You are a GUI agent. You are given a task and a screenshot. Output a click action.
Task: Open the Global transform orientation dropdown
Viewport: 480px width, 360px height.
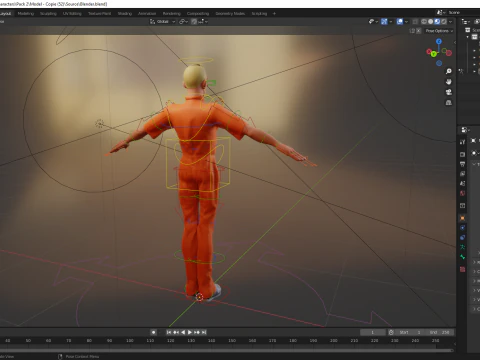click(x=162, y=22)
